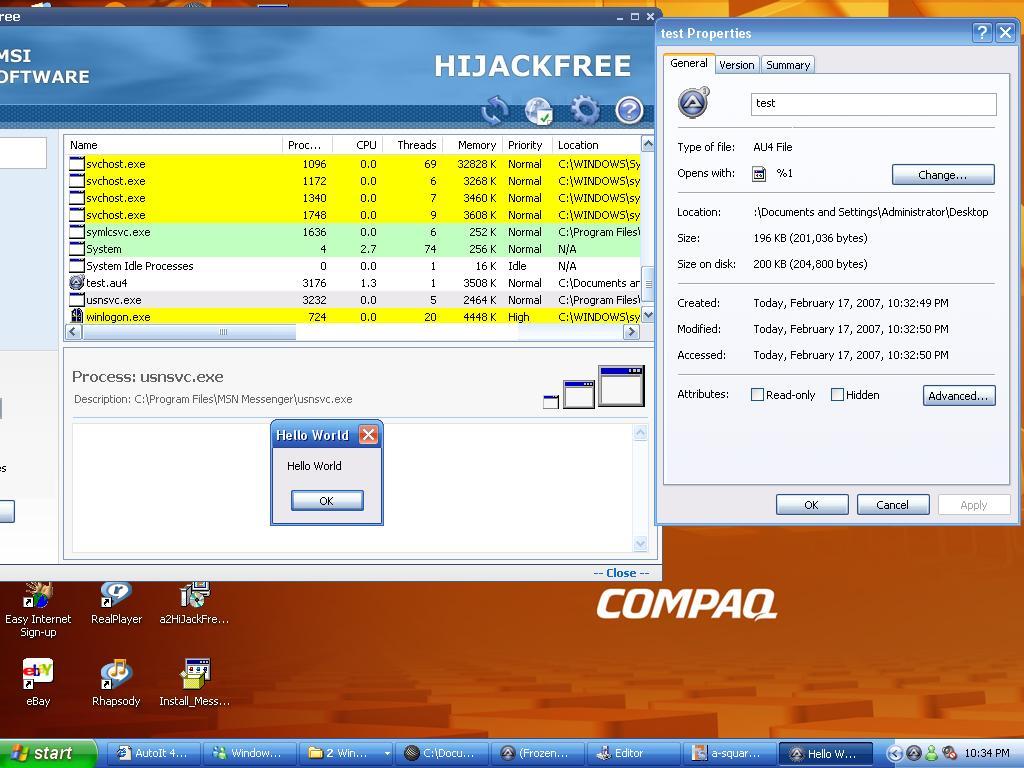
Task: Click the Messenger buddy tray icon
Action: (931, 753)
